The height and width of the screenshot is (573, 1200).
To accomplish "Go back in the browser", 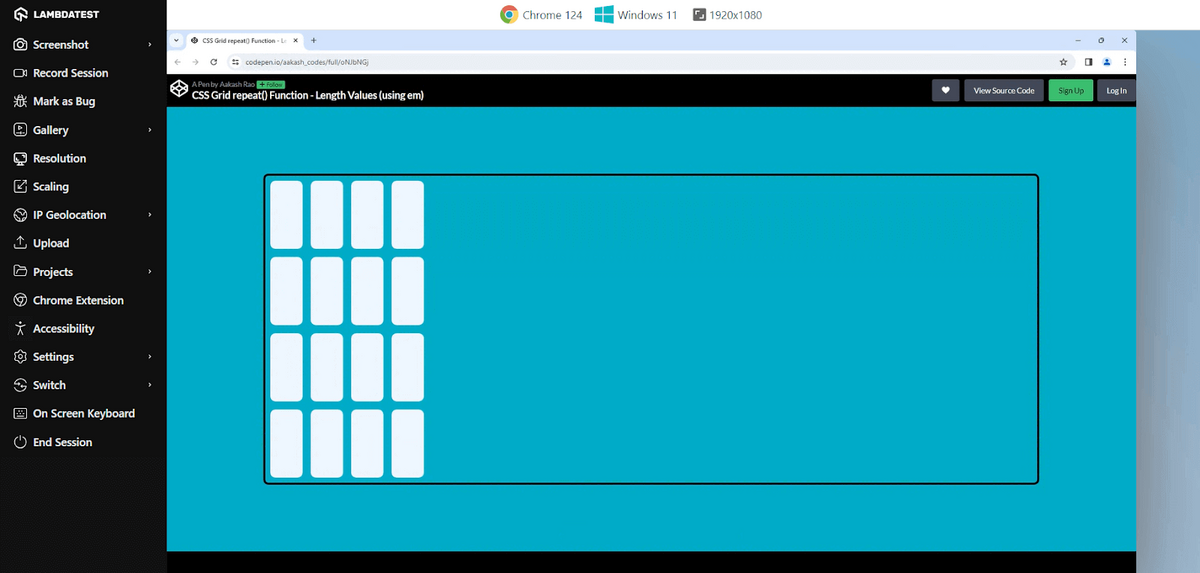I will coord(178,62).
